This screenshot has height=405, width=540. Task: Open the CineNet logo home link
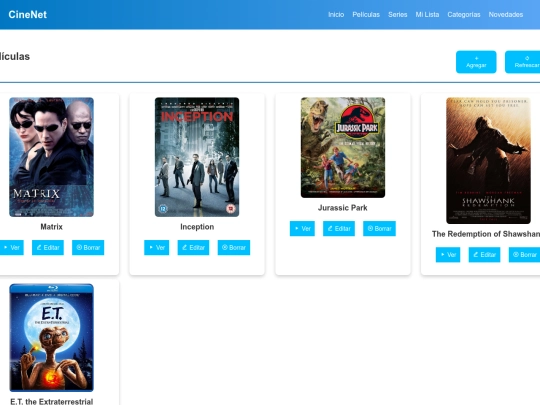click(28, 14)
